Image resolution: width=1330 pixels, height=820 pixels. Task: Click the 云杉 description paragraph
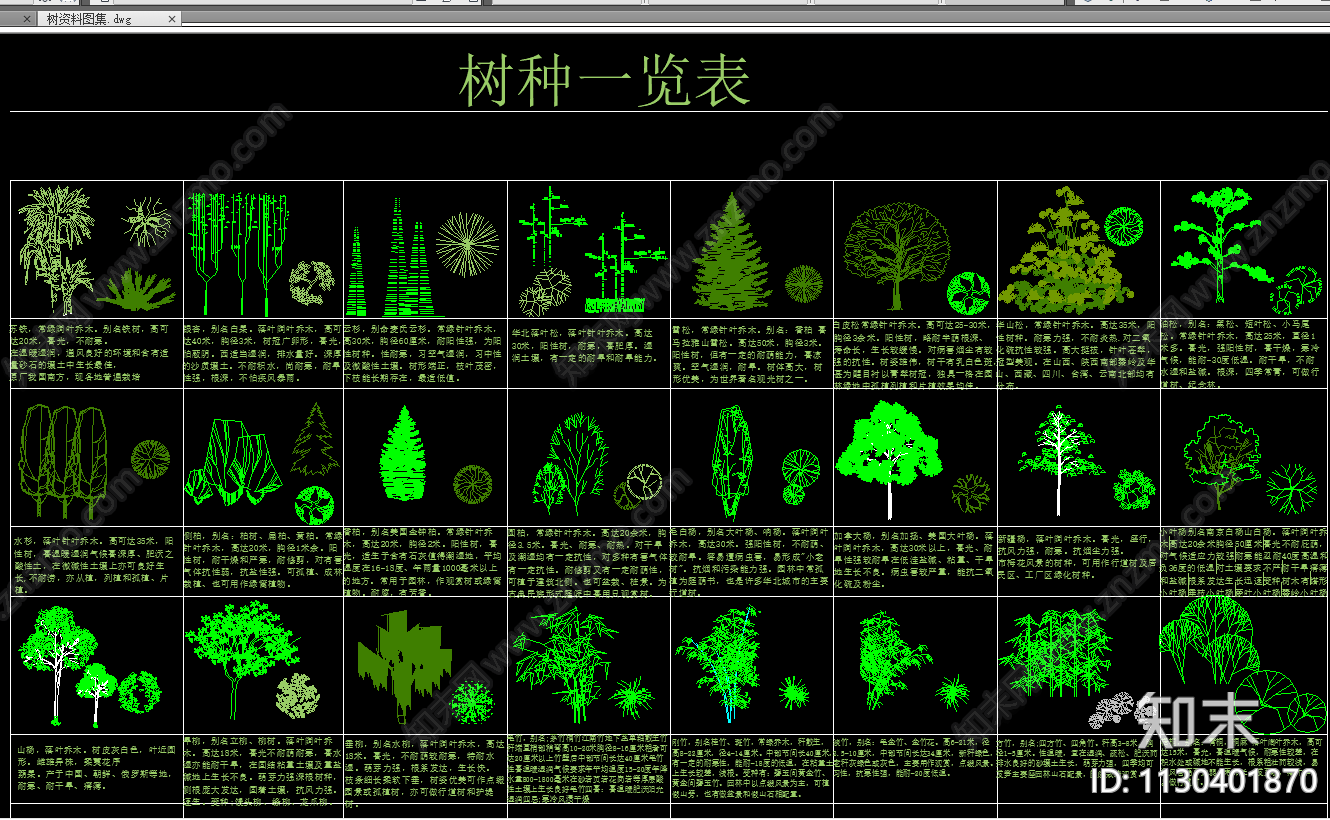click(422, 352)
